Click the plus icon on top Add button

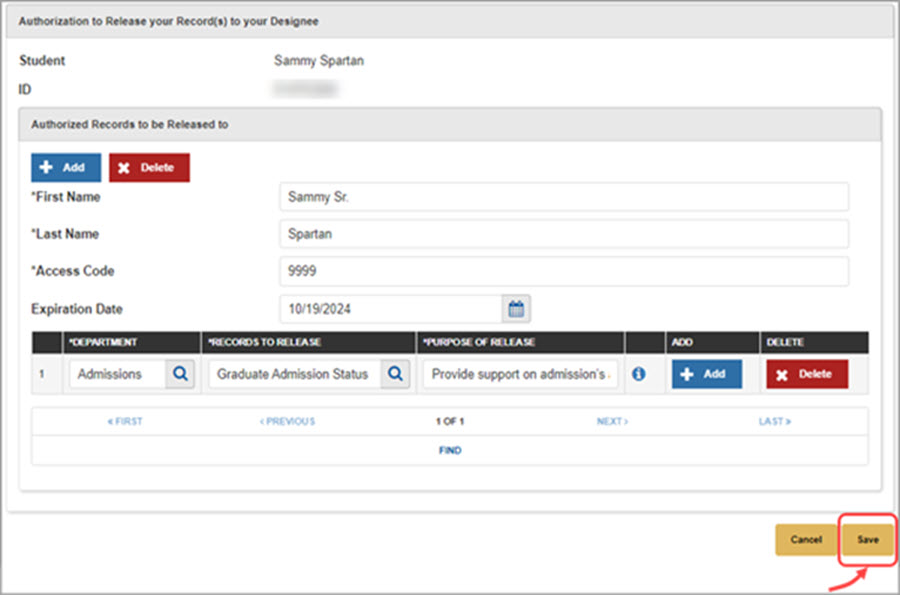(x=46, y=167)
